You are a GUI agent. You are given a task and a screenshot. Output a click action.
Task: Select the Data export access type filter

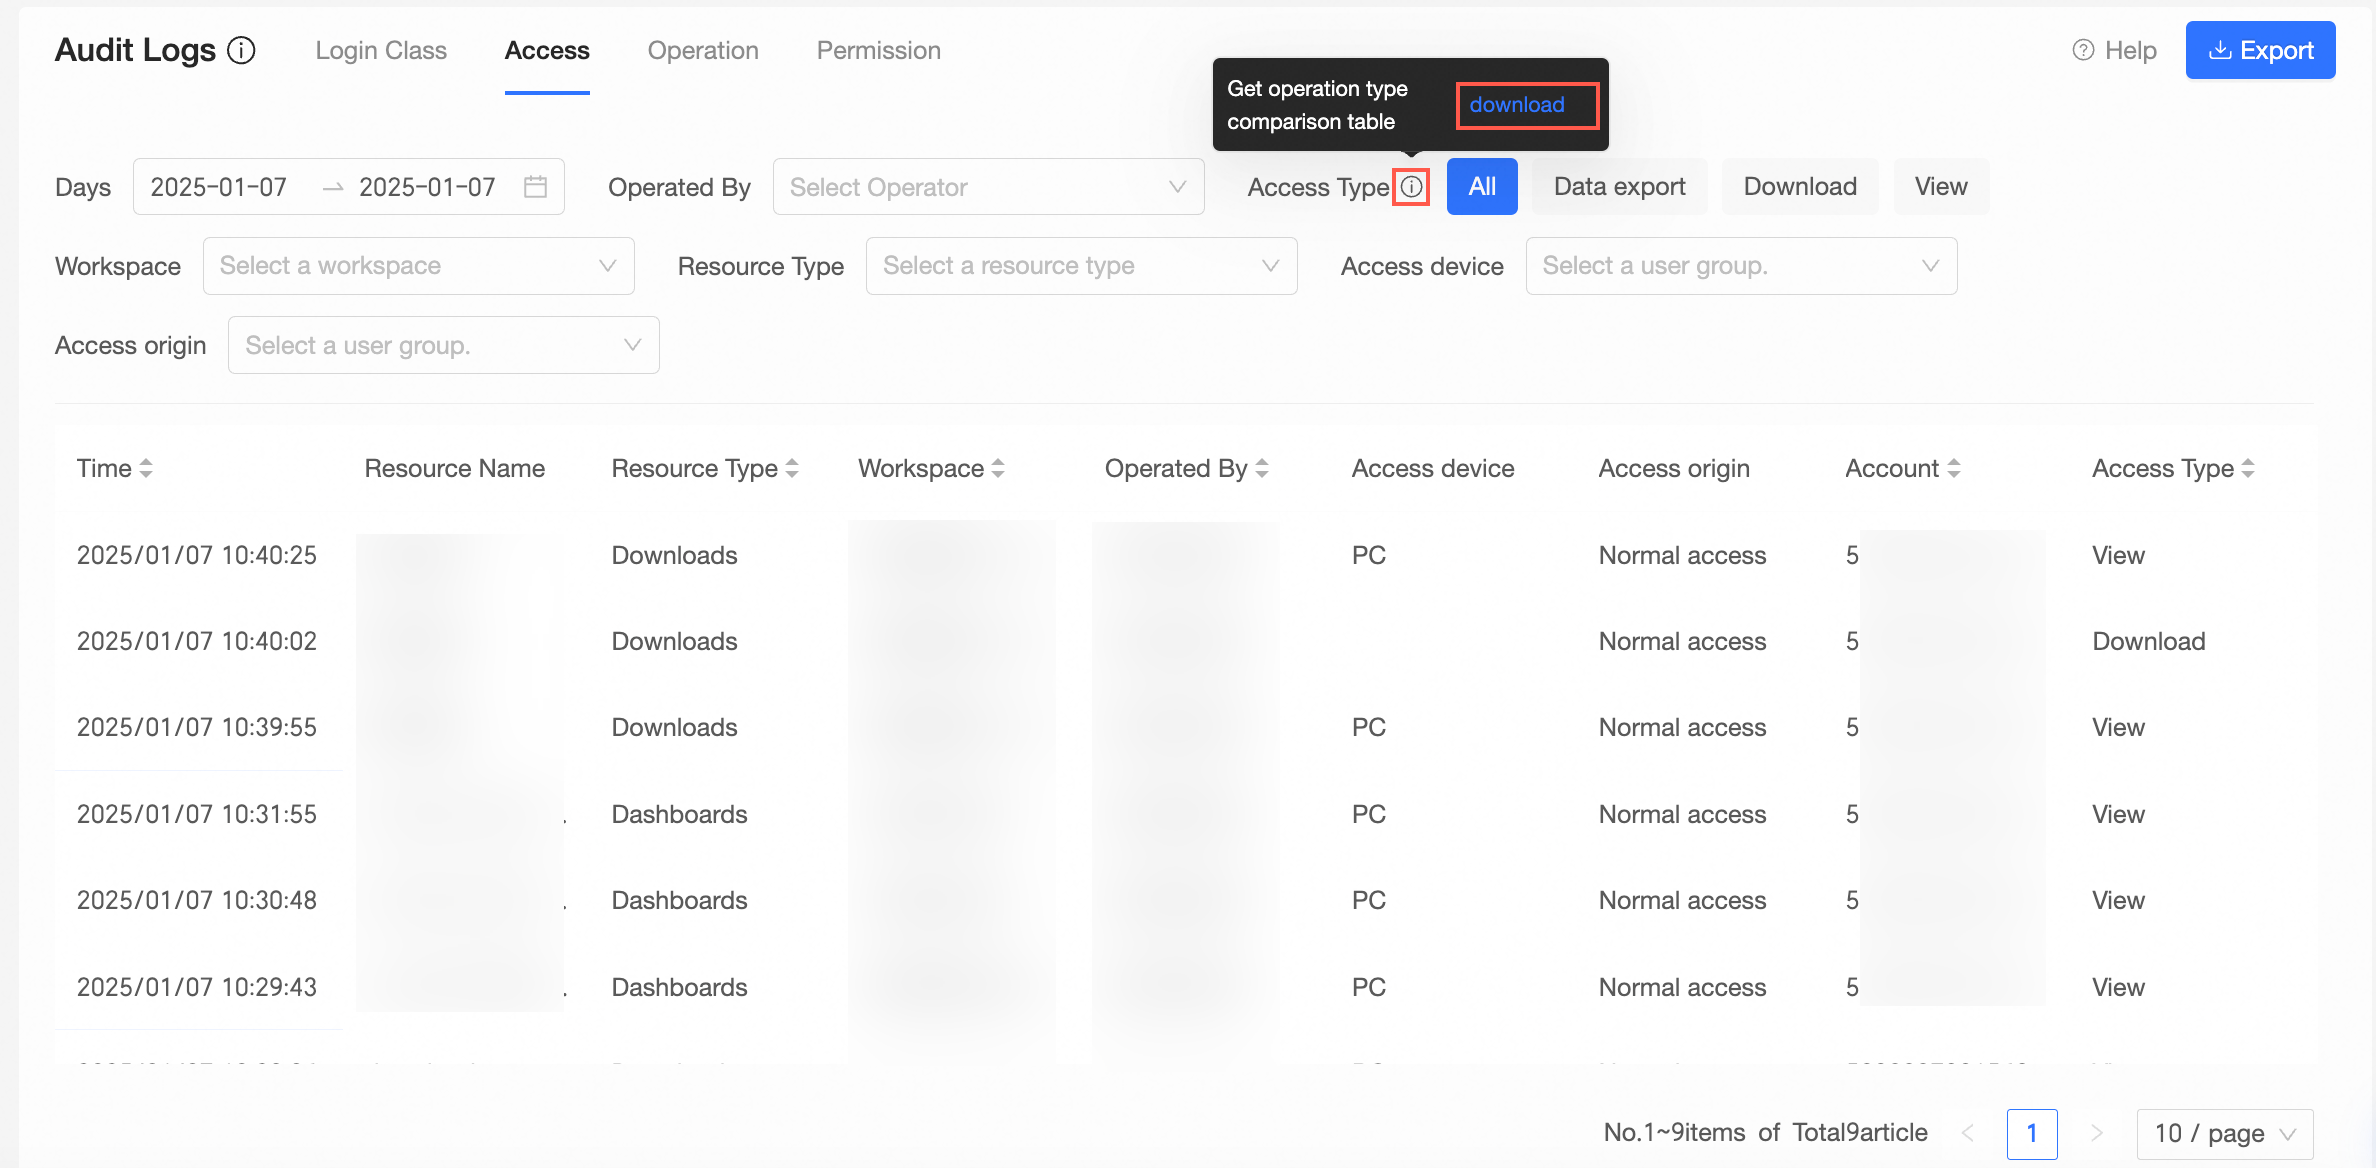(x=1619, y=187)
